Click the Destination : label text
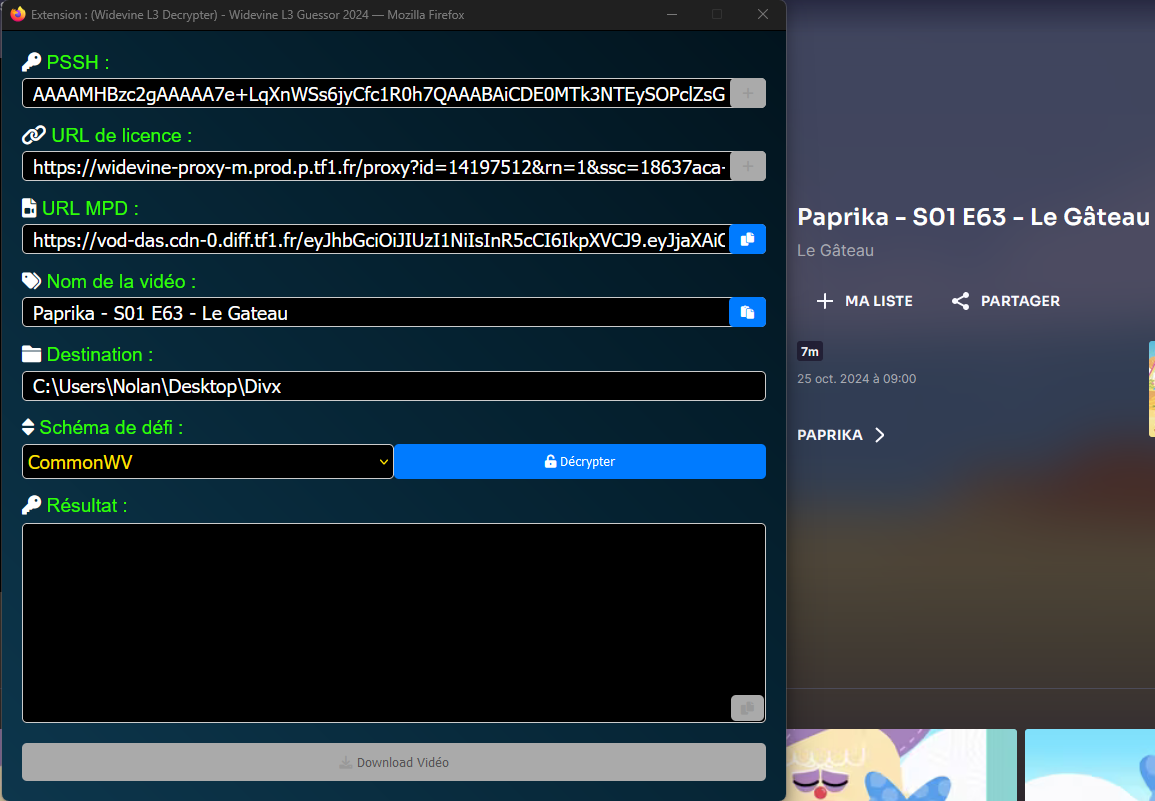The width and height of the screenshot is (1155, 801). click(100, 354)
